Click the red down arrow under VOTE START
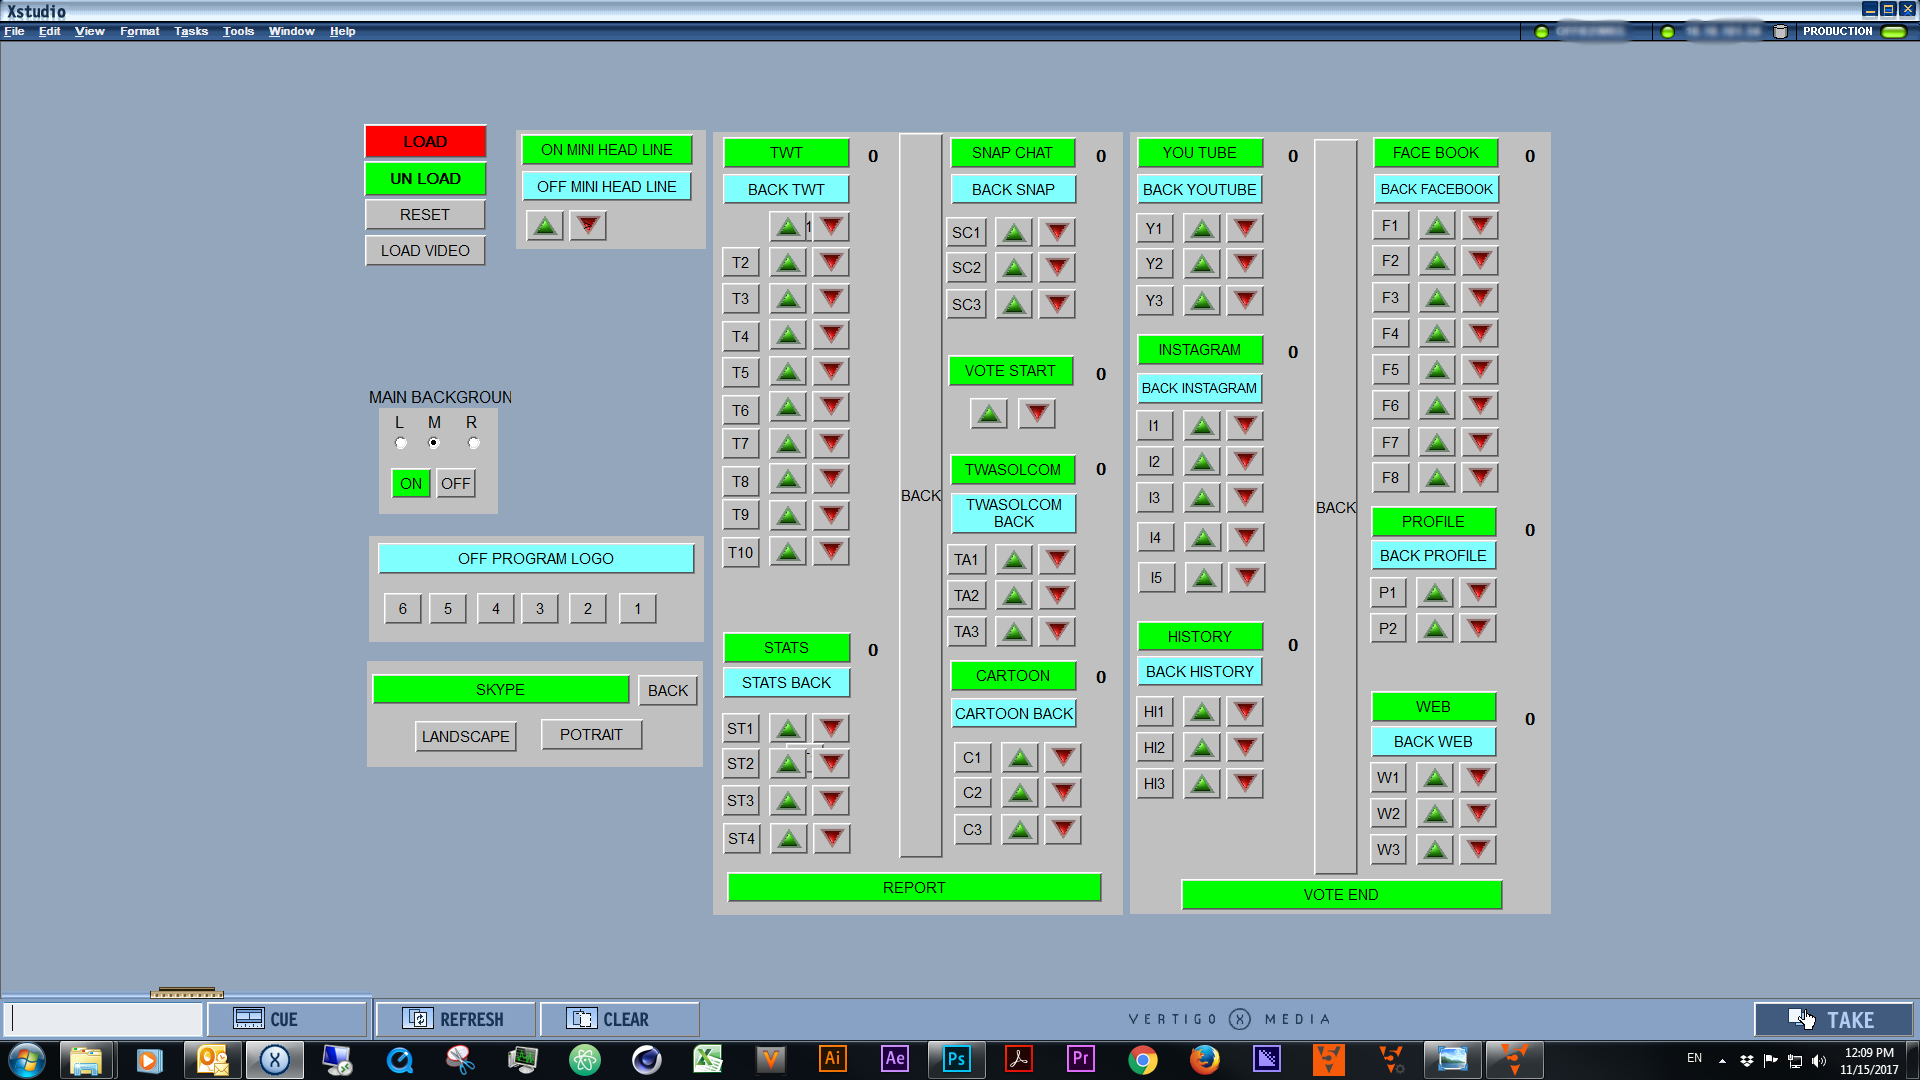This screenshot has height=1080, width=1920. pyautogui.click(x=1037, y=413)
